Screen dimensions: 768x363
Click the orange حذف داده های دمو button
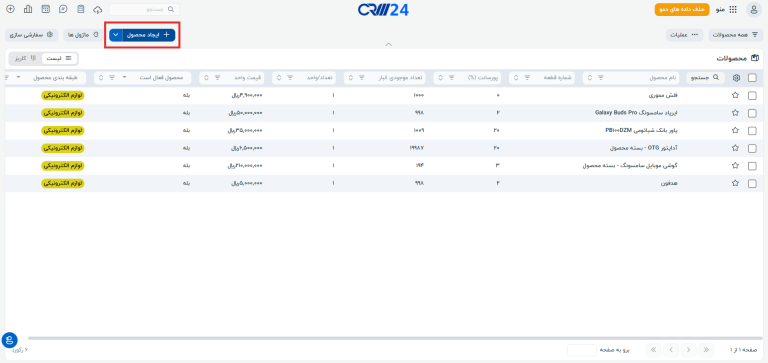tap(682, 9)
